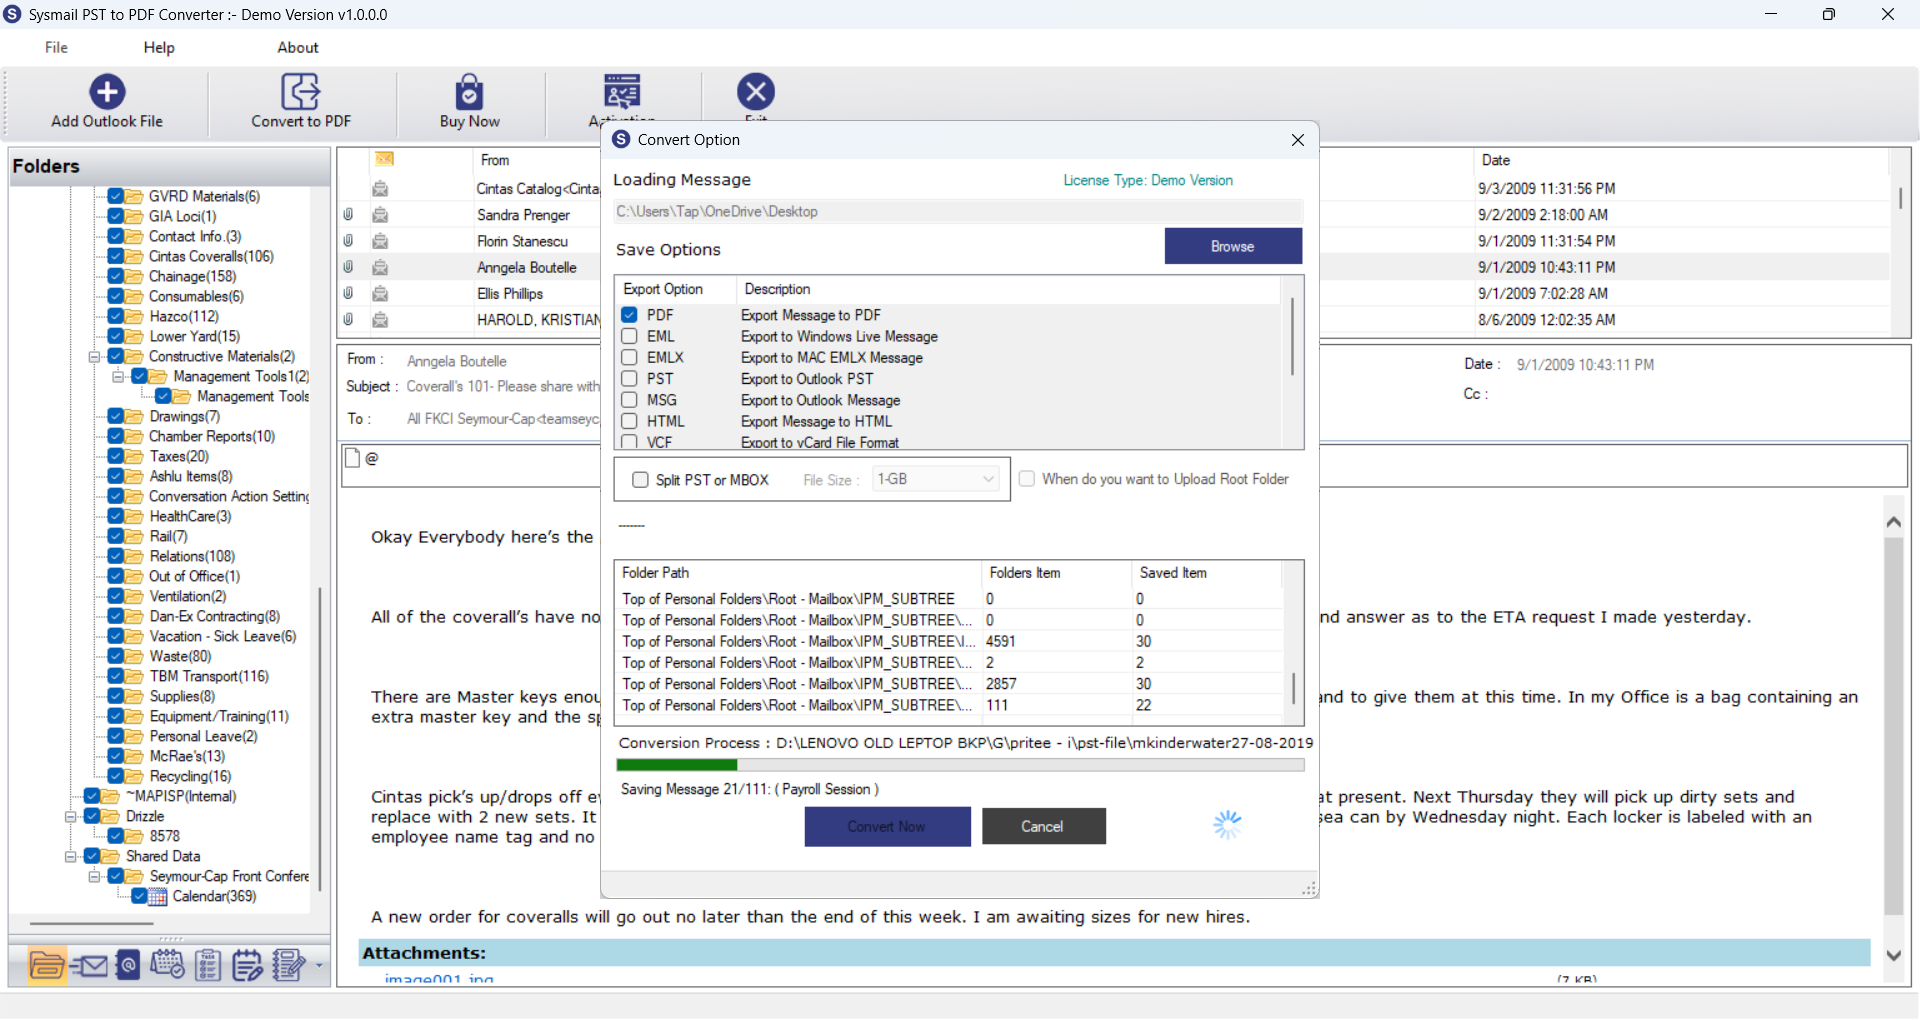Image resolution: width=1920 pixels, height=1020 pixels.
Task: Click the folder icon next to Drizzle
Action: pyautogui.click(x=112, y=817)
